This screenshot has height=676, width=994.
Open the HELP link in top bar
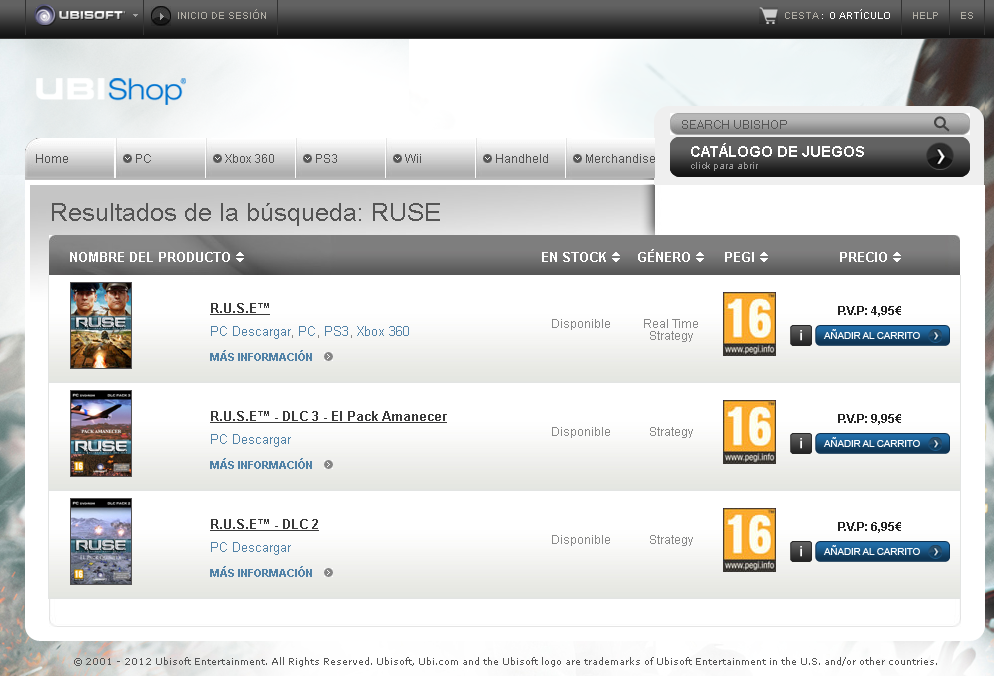point(925,15)
